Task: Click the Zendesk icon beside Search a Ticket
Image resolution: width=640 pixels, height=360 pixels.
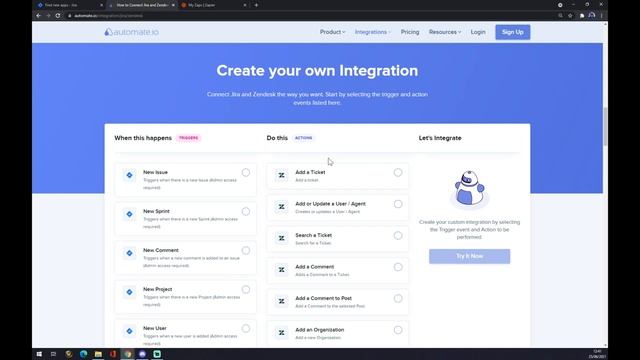Action: point(282,238)
